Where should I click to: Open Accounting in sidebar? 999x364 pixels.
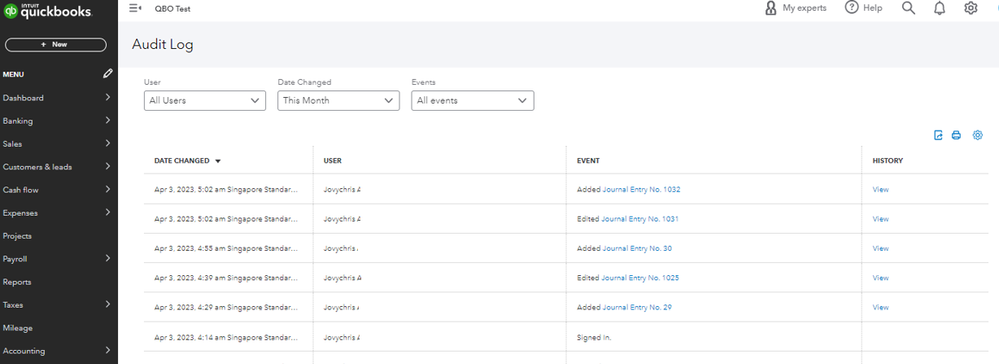coord(24,351)
